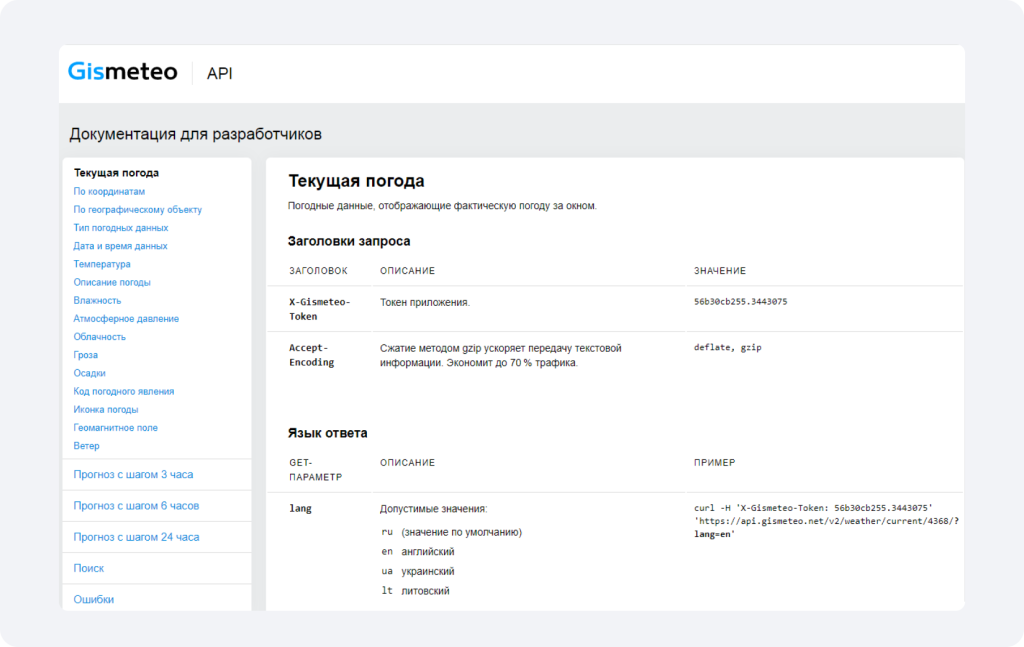Viewport: 1024px width, 647px height.
Task: Click the lt литовский entry
Action: [415, 591]
